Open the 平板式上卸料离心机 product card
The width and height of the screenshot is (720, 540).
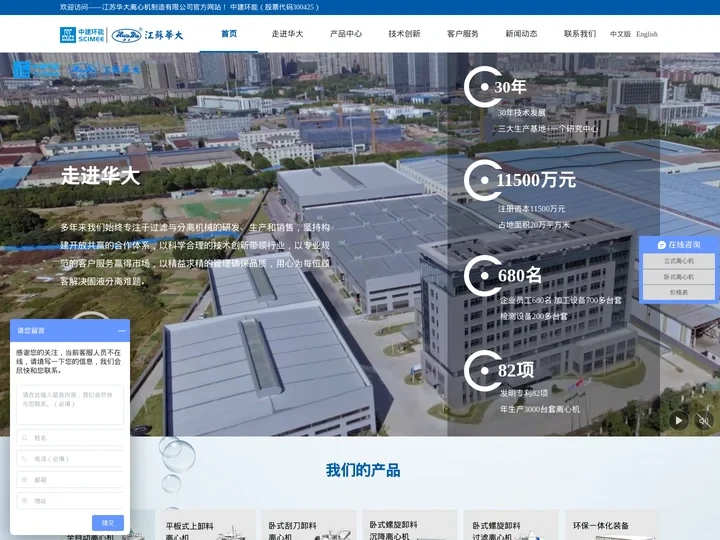[208, 525]
